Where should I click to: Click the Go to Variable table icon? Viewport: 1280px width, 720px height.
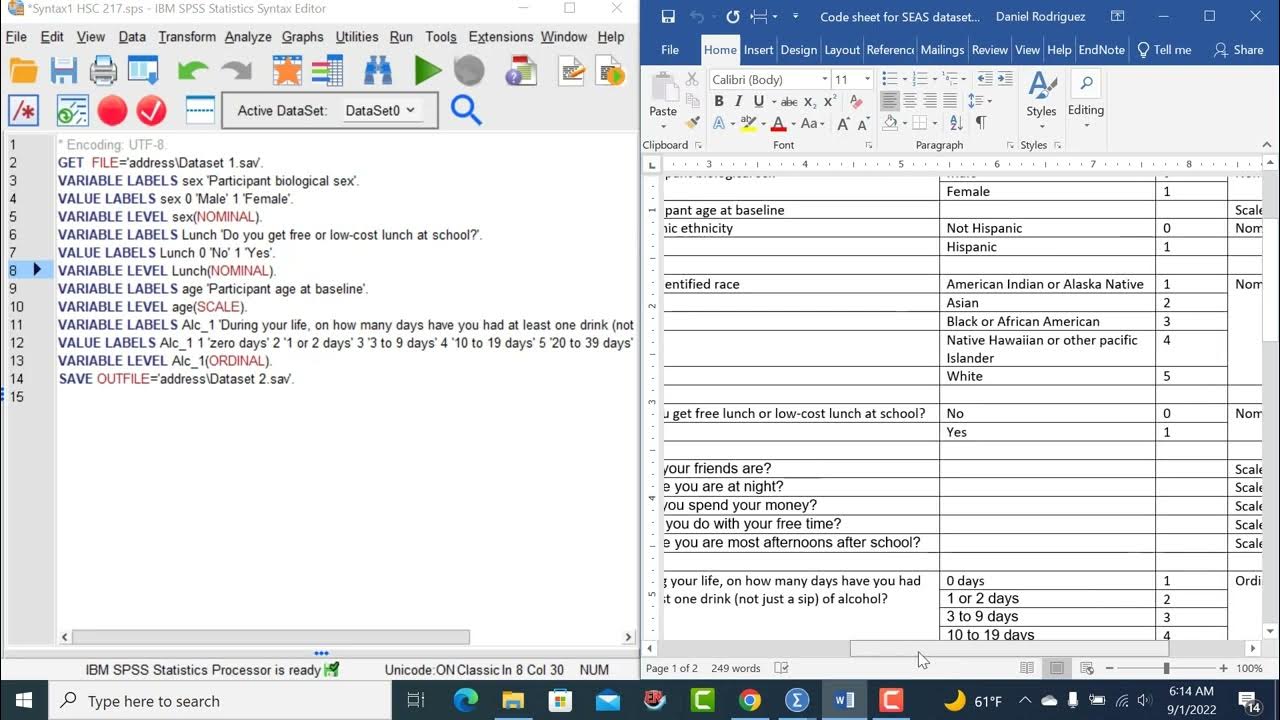(x=327, y=71)
